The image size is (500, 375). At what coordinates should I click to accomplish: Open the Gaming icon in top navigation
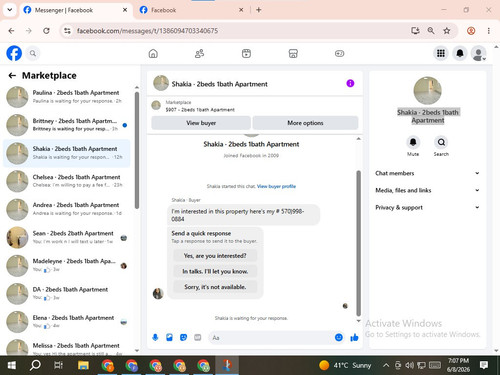(339, 53)
